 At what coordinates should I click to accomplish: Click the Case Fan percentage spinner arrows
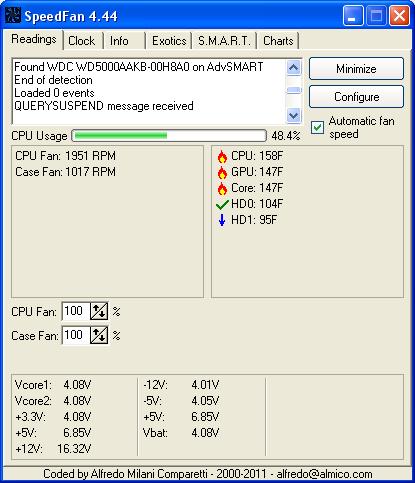tap(99, 335)
